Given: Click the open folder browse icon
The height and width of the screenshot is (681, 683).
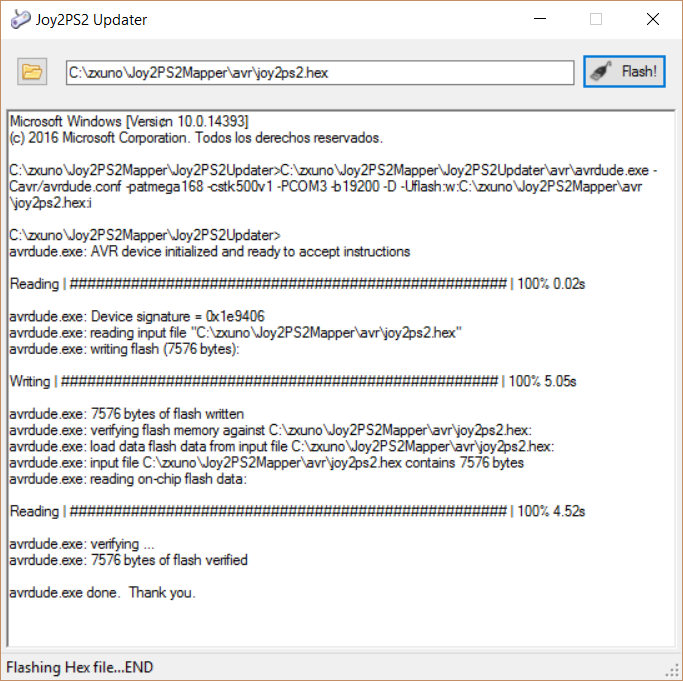Looking at the screenshot, I should pyautogui.click(x=33, y=72).
